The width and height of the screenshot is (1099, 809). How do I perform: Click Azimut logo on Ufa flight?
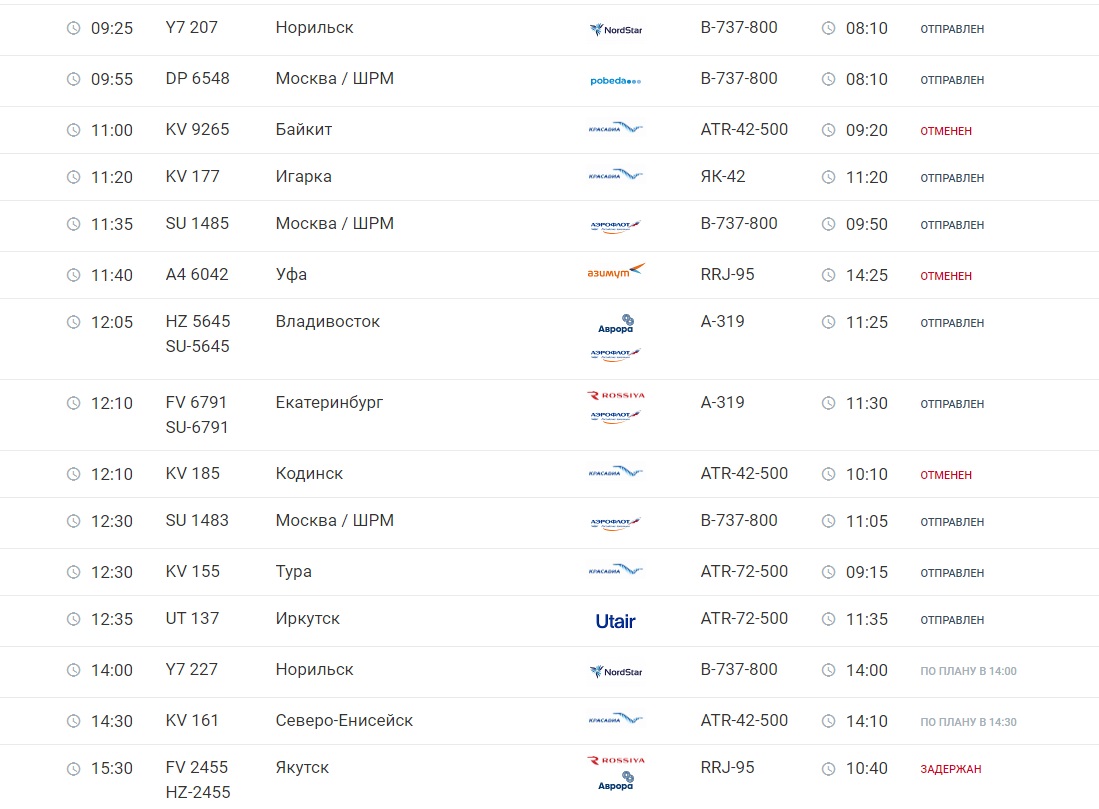[x=615, y=271]
